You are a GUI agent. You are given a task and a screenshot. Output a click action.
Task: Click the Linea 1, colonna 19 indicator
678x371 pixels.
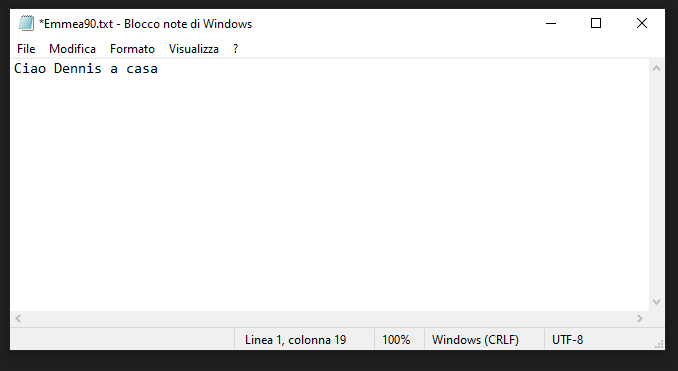pos(296,340)
